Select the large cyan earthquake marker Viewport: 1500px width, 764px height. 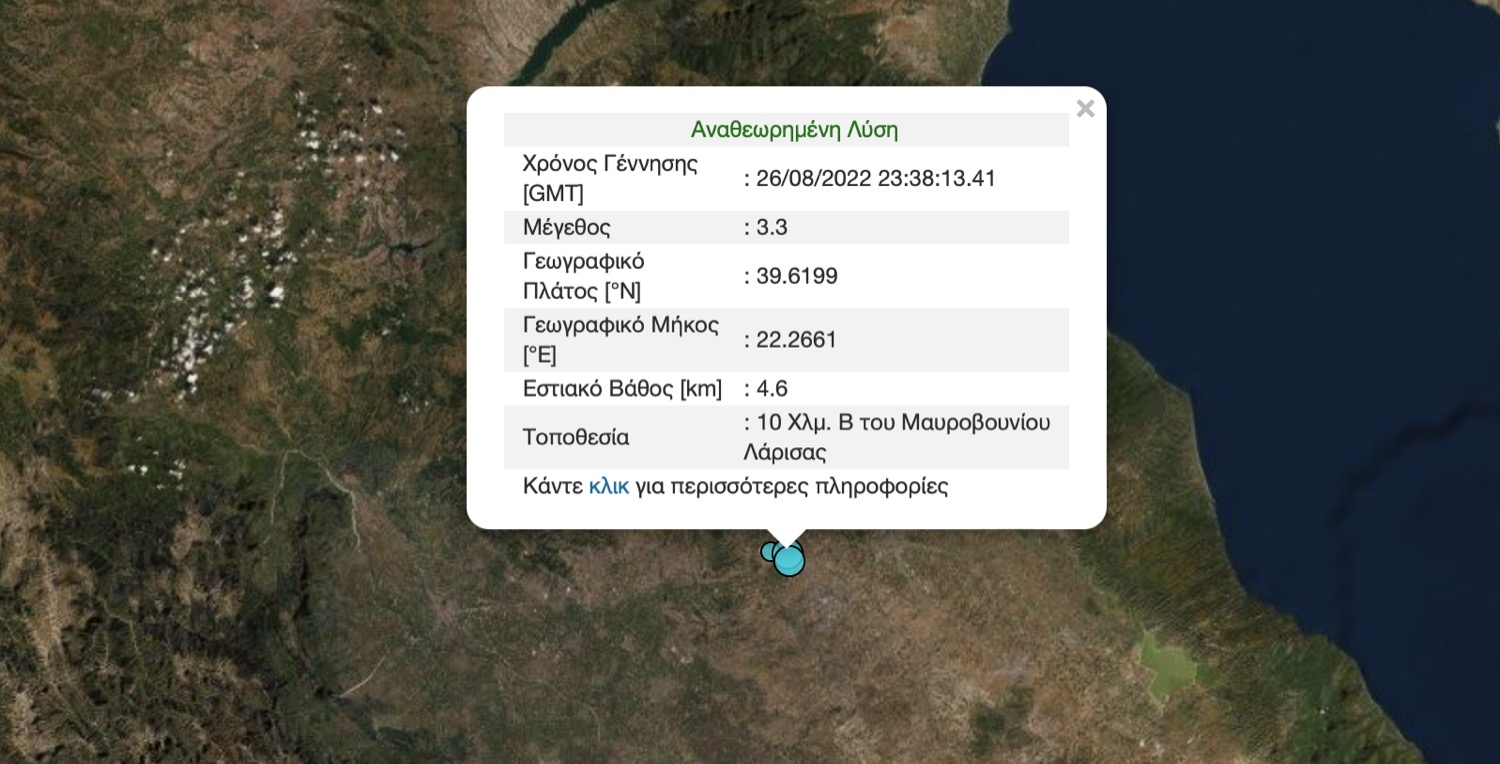[x=789, y=561]
